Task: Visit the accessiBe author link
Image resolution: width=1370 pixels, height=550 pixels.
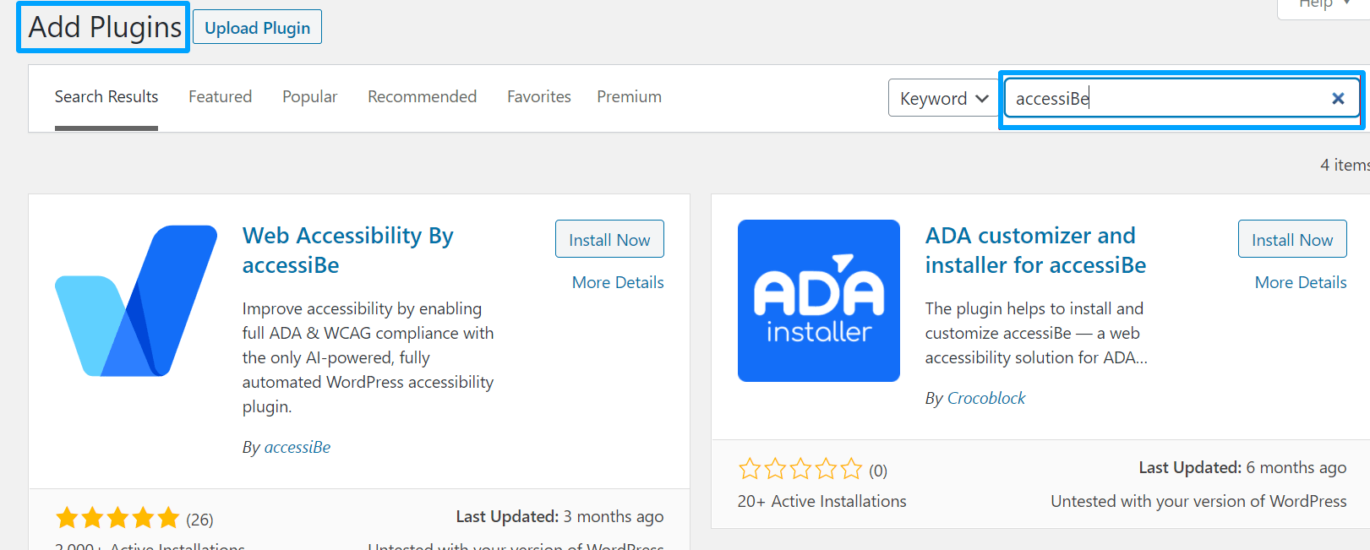Action: pyautogui.click(x=297, y=447)
